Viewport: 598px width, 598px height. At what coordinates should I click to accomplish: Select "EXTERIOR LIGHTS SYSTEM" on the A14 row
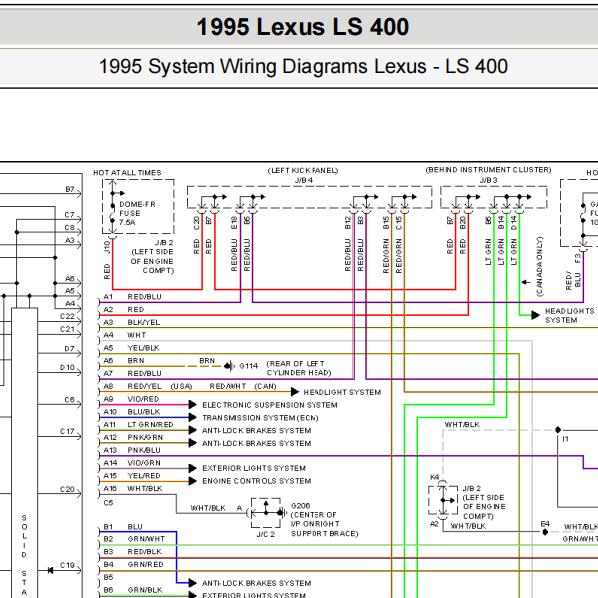click(254, 468)
